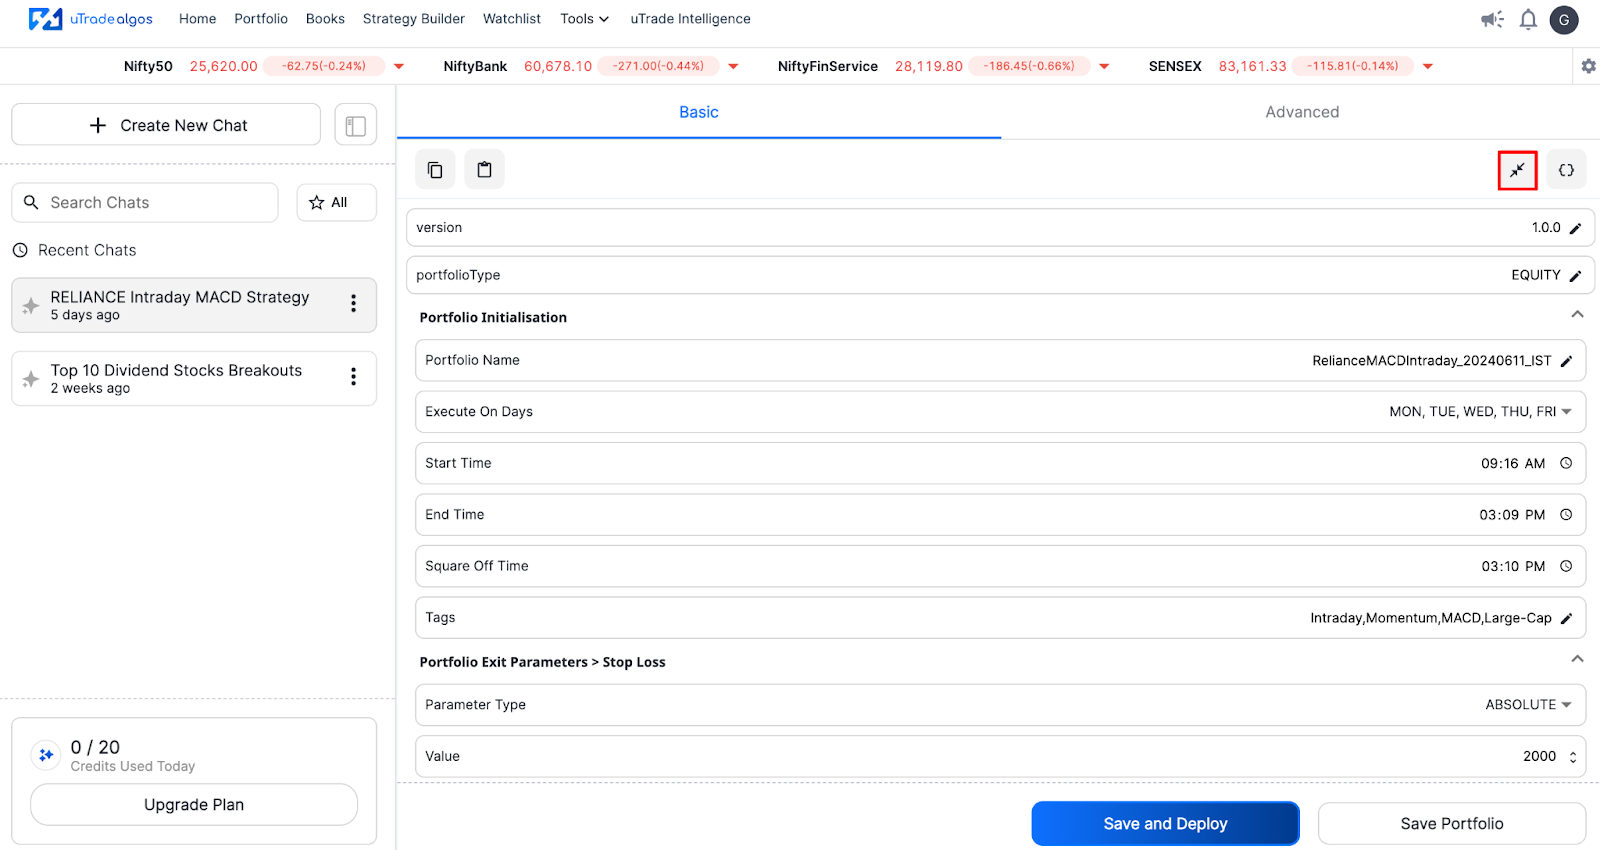
Task: Open the Watchlist page
Action: (x=512, y=19)
